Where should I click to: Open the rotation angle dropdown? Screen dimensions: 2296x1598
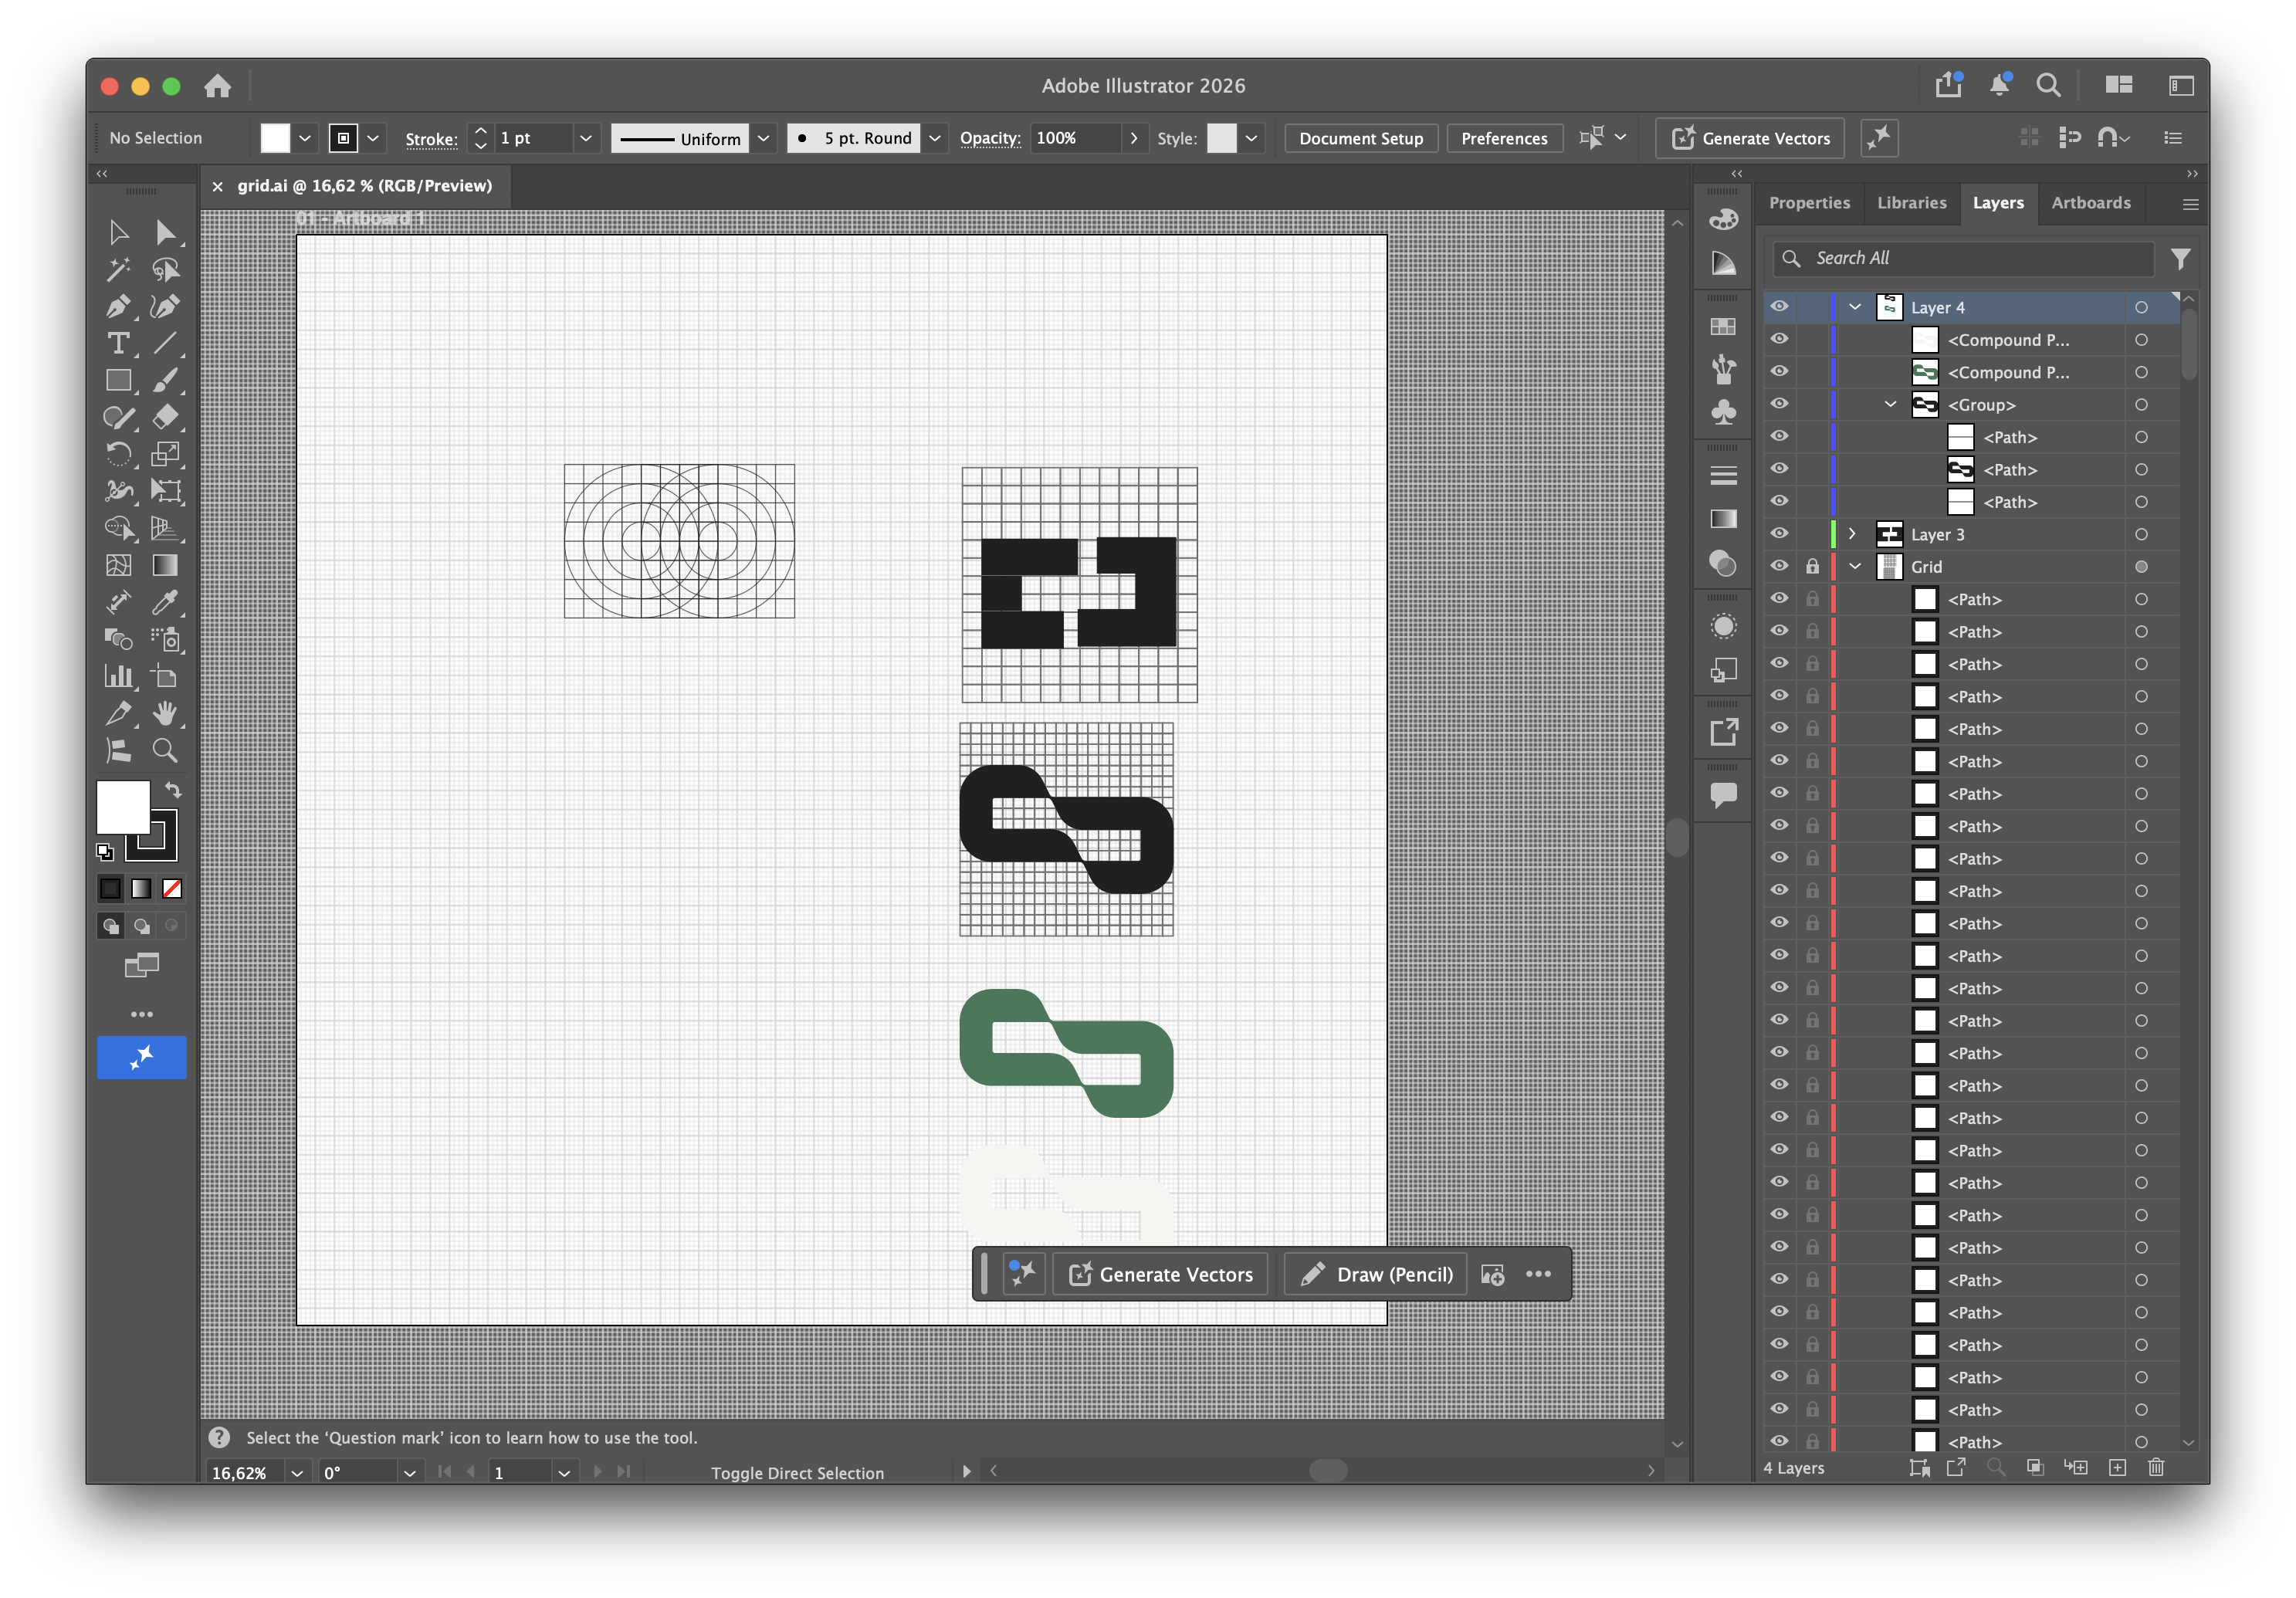(x=409, y=1472)
